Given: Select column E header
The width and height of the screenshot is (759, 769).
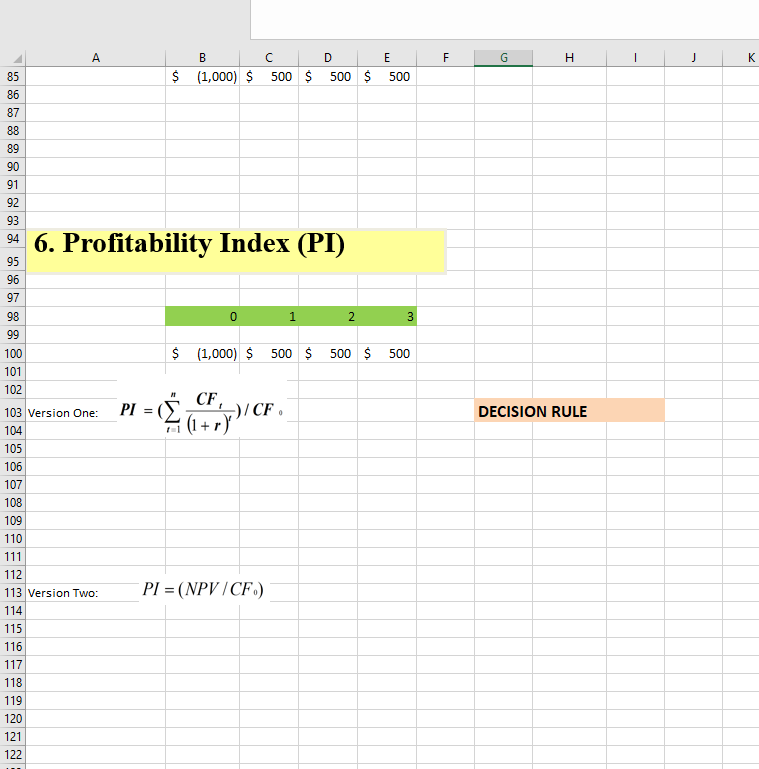Looking at the screenshot, I should pyautogui.click(x=387, y=58).
